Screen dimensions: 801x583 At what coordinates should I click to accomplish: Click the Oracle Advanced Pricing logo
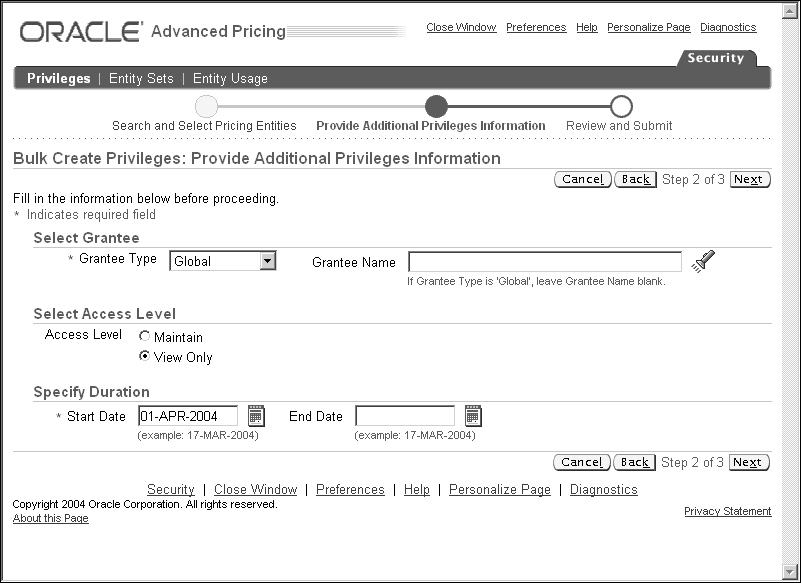(152, 31)
